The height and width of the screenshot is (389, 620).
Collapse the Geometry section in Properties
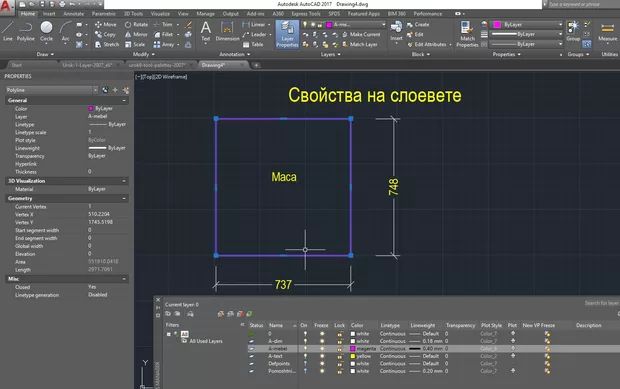124,198
